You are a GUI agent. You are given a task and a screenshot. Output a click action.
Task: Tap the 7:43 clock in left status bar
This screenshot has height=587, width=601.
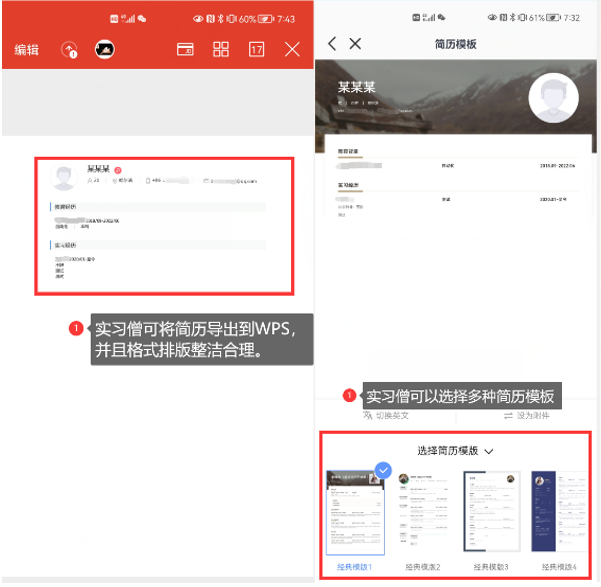[286, 19]
